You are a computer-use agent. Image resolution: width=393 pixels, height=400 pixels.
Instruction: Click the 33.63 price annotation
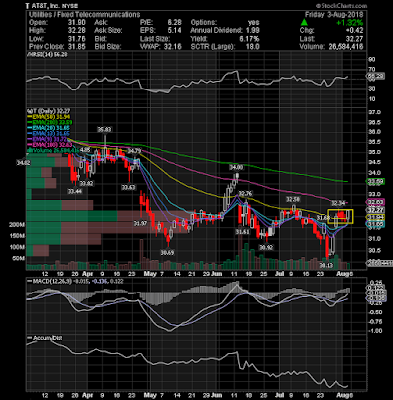[128, 188]
